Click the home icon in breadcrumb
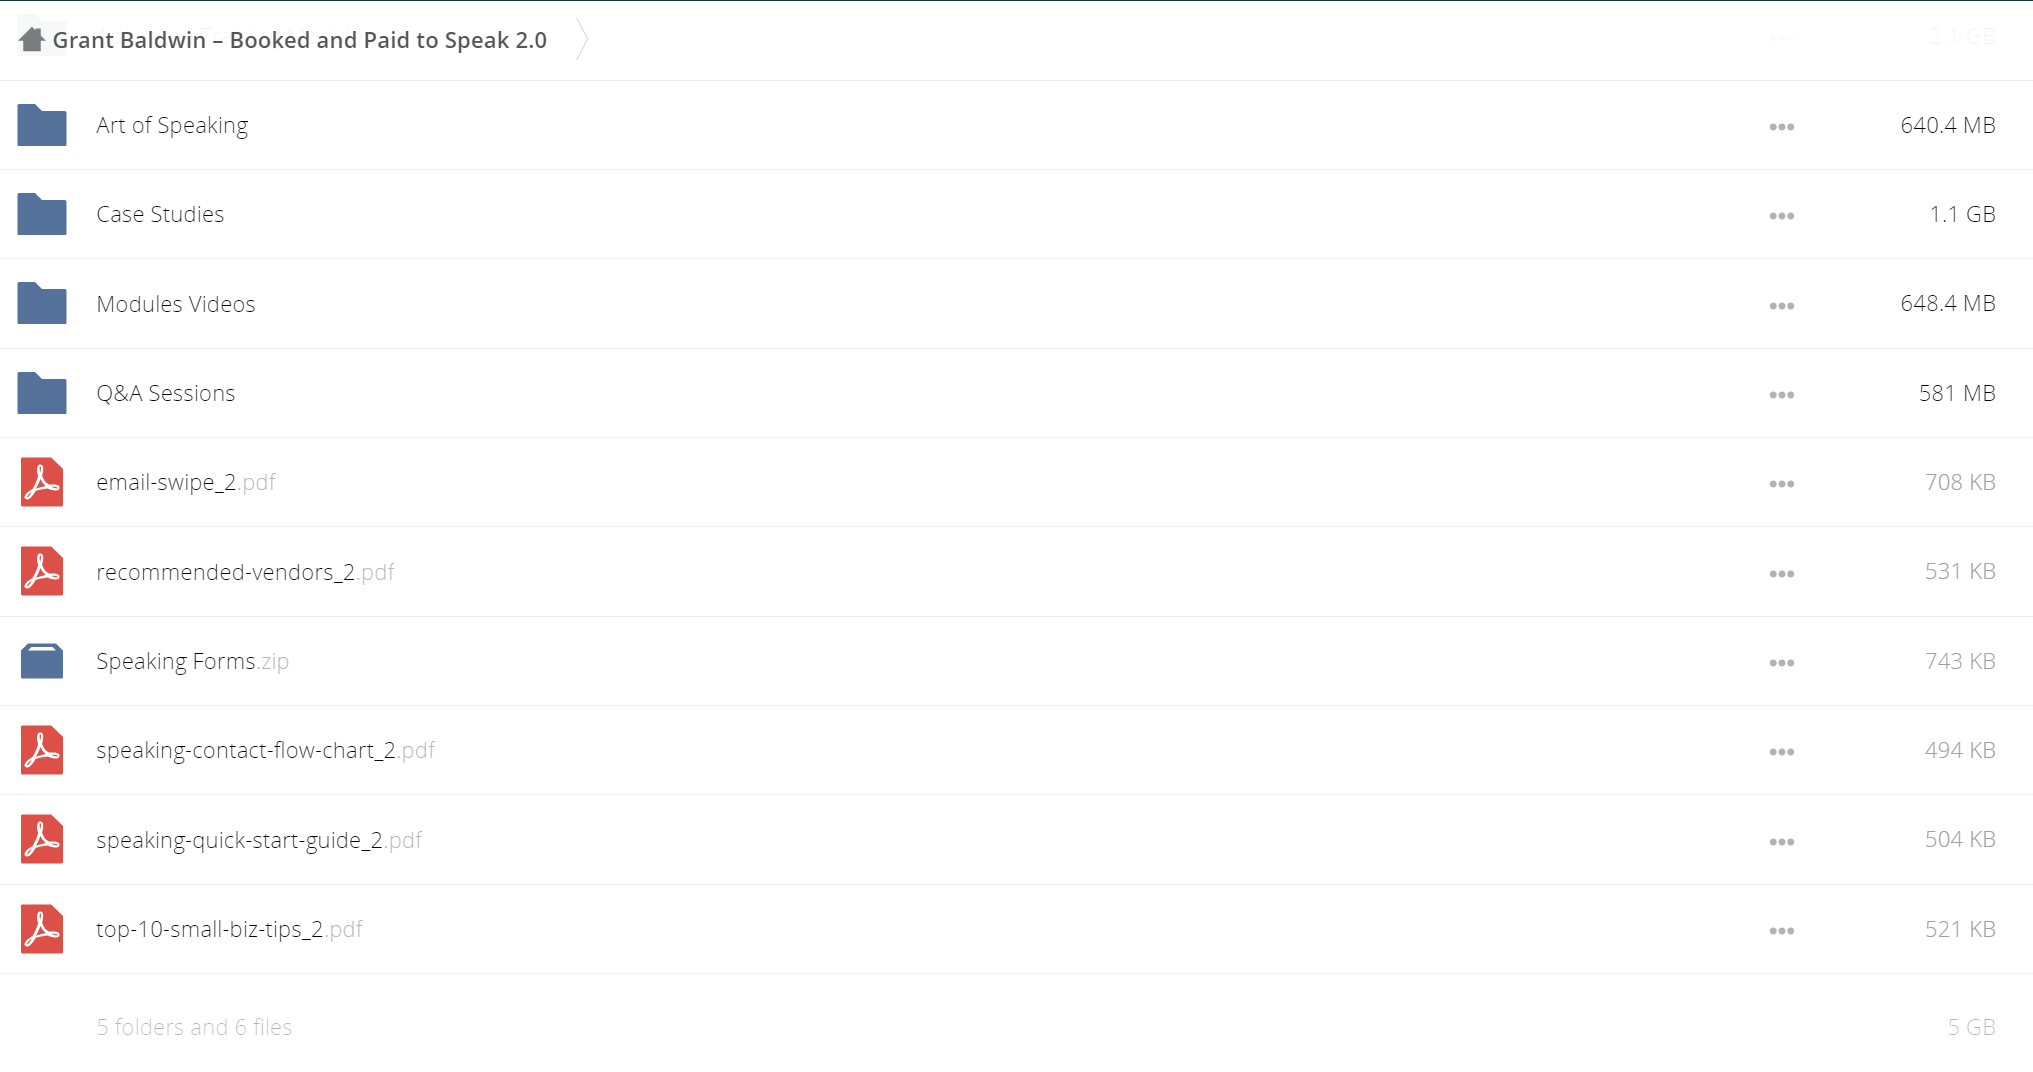Screen dimensions: 2033x1072 (32, 40)
